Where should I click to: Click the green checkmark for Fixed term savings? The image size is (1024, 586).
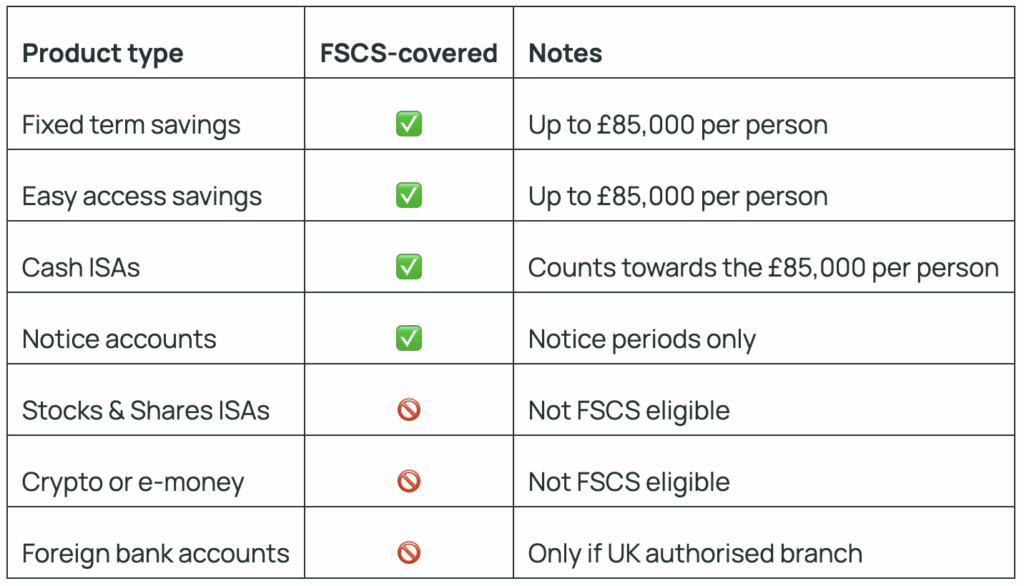(x=408, y=124)
